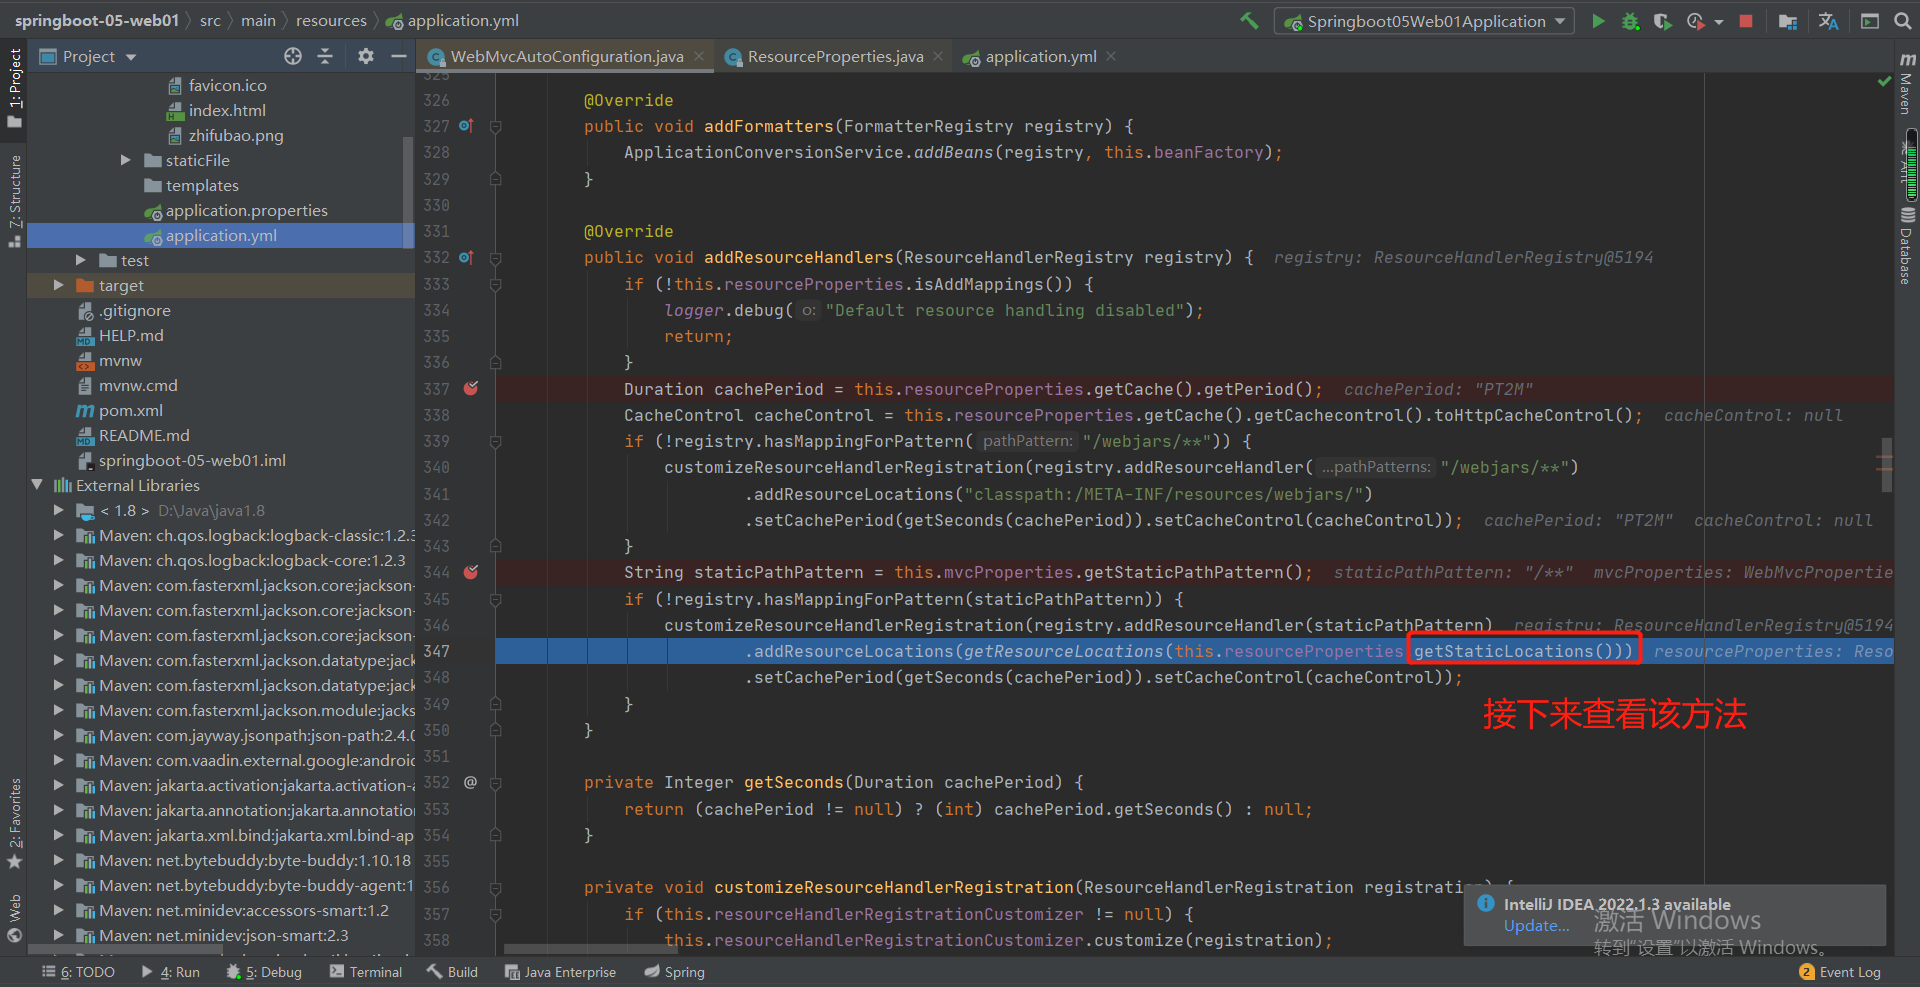Stop the running application red square
1920x987 pixels.
[x=1746, y=21]
